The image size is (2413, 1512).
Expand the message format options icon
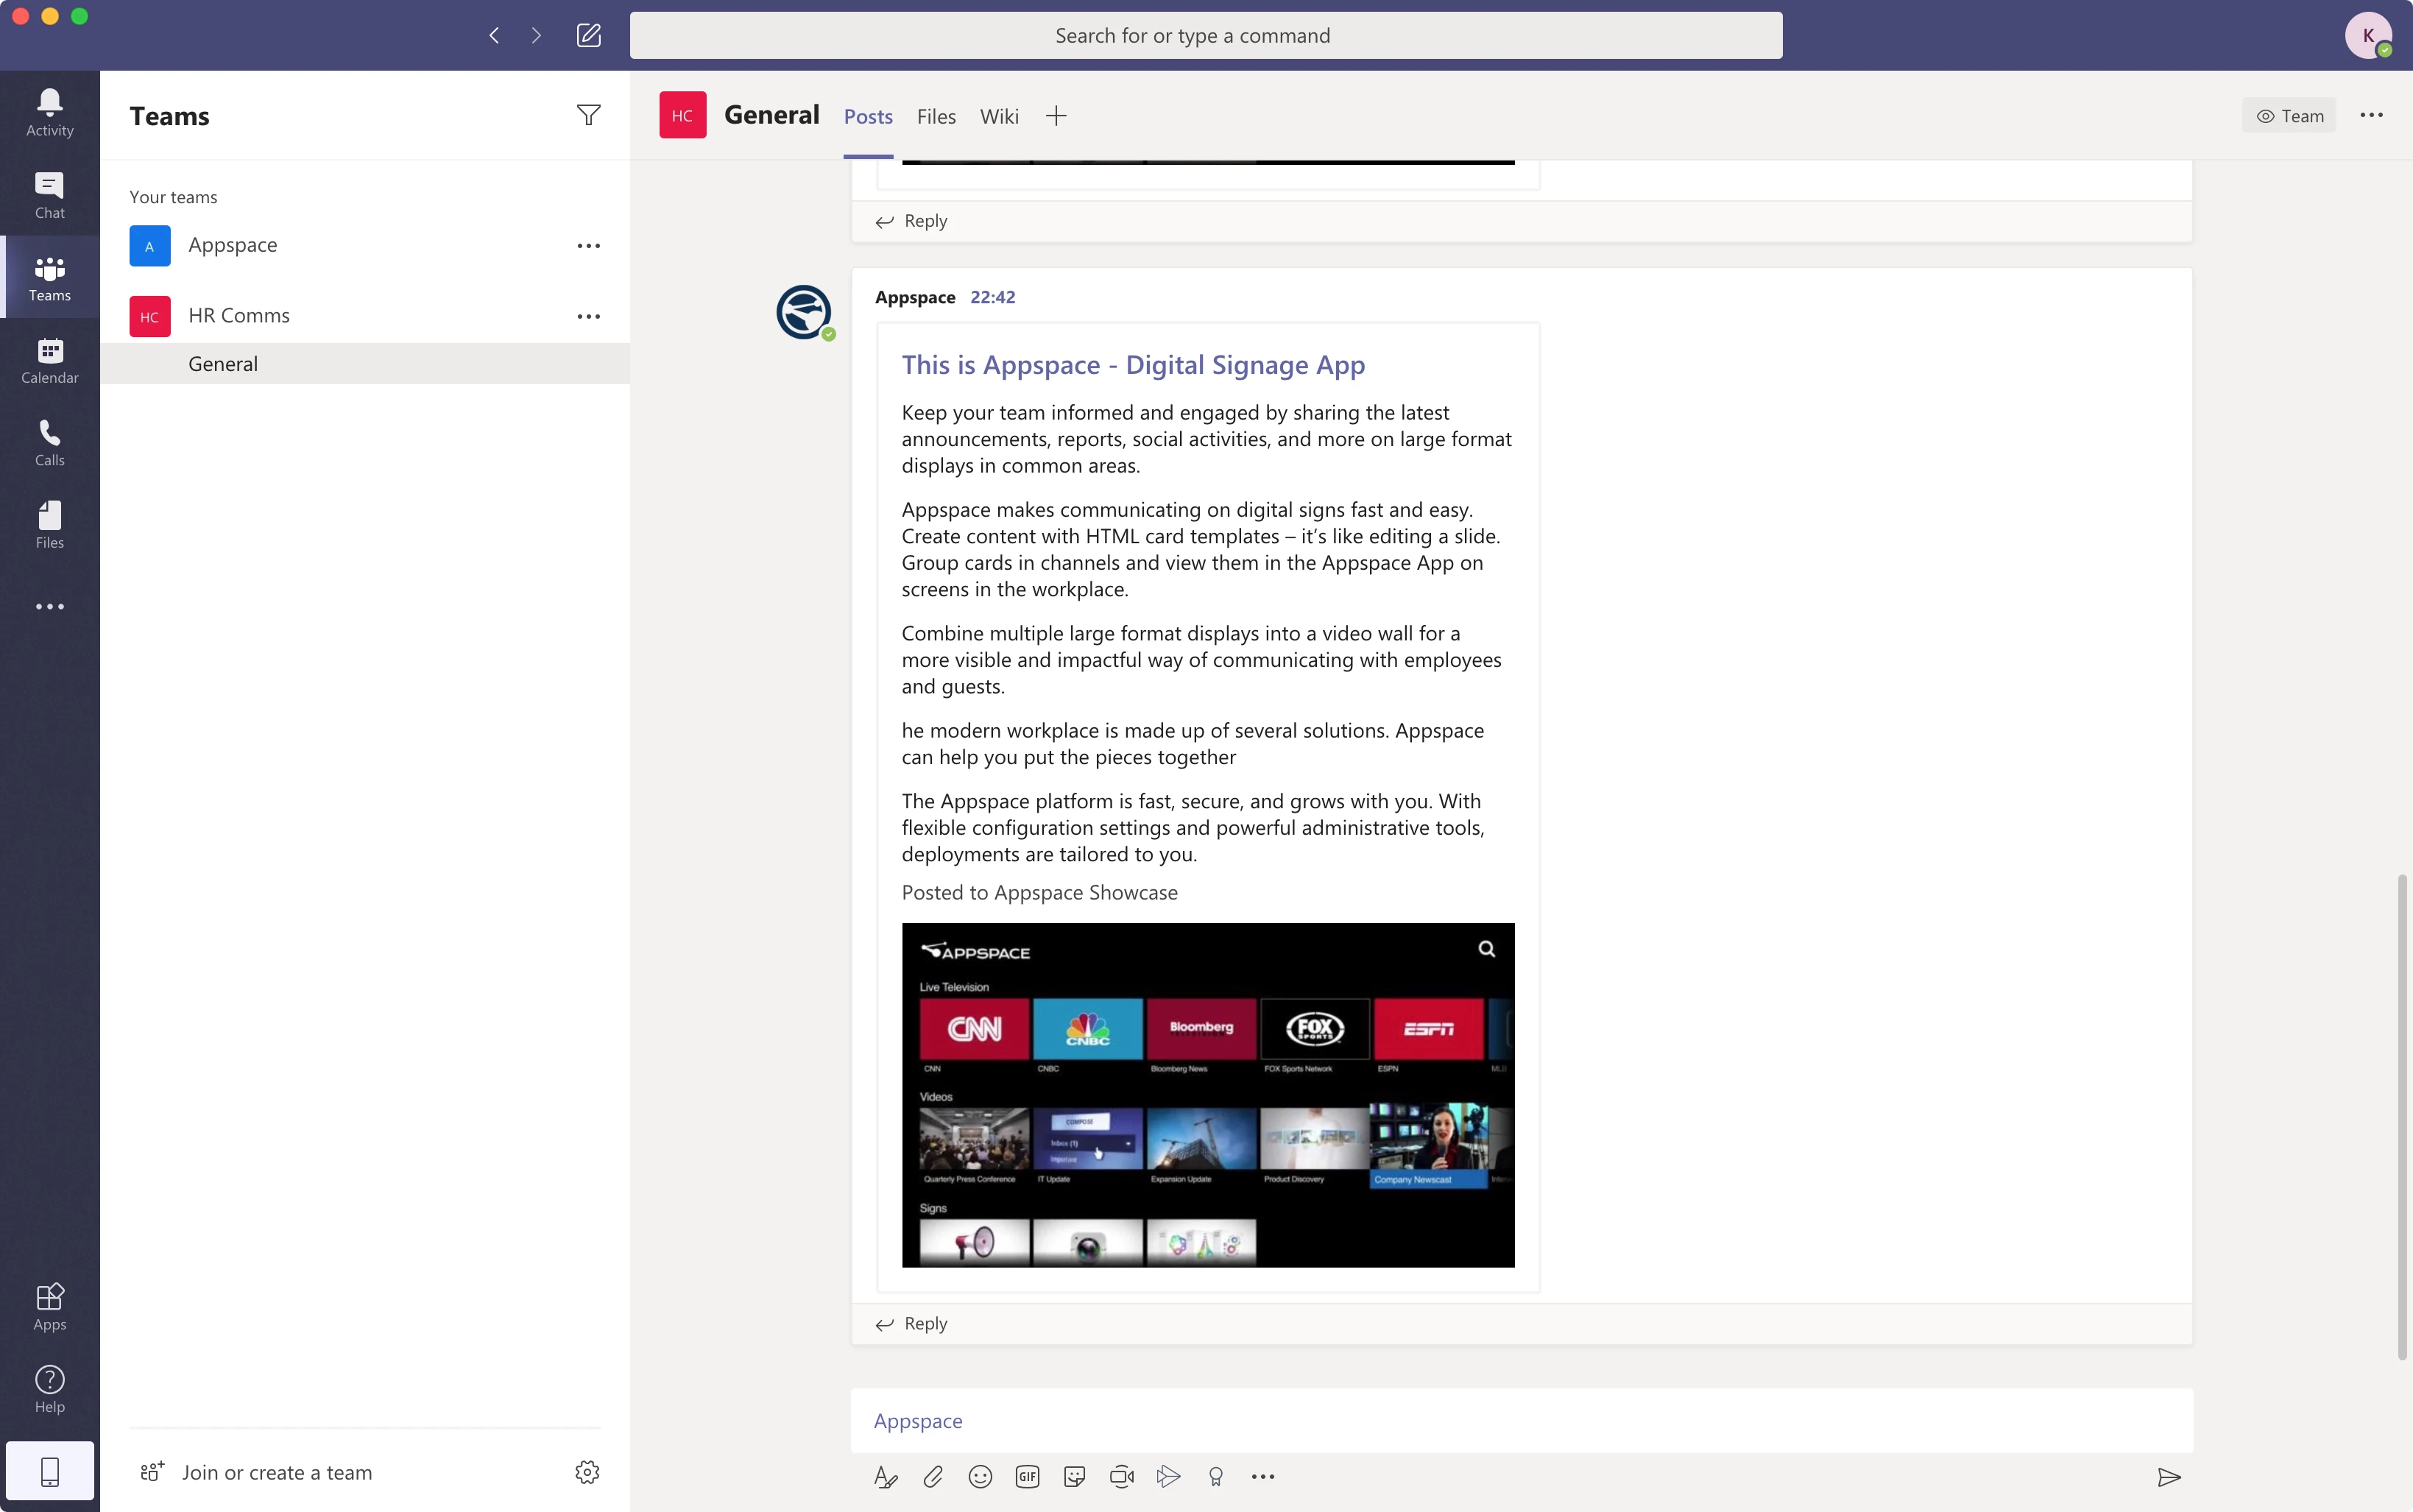click(x=885, y=1476)
